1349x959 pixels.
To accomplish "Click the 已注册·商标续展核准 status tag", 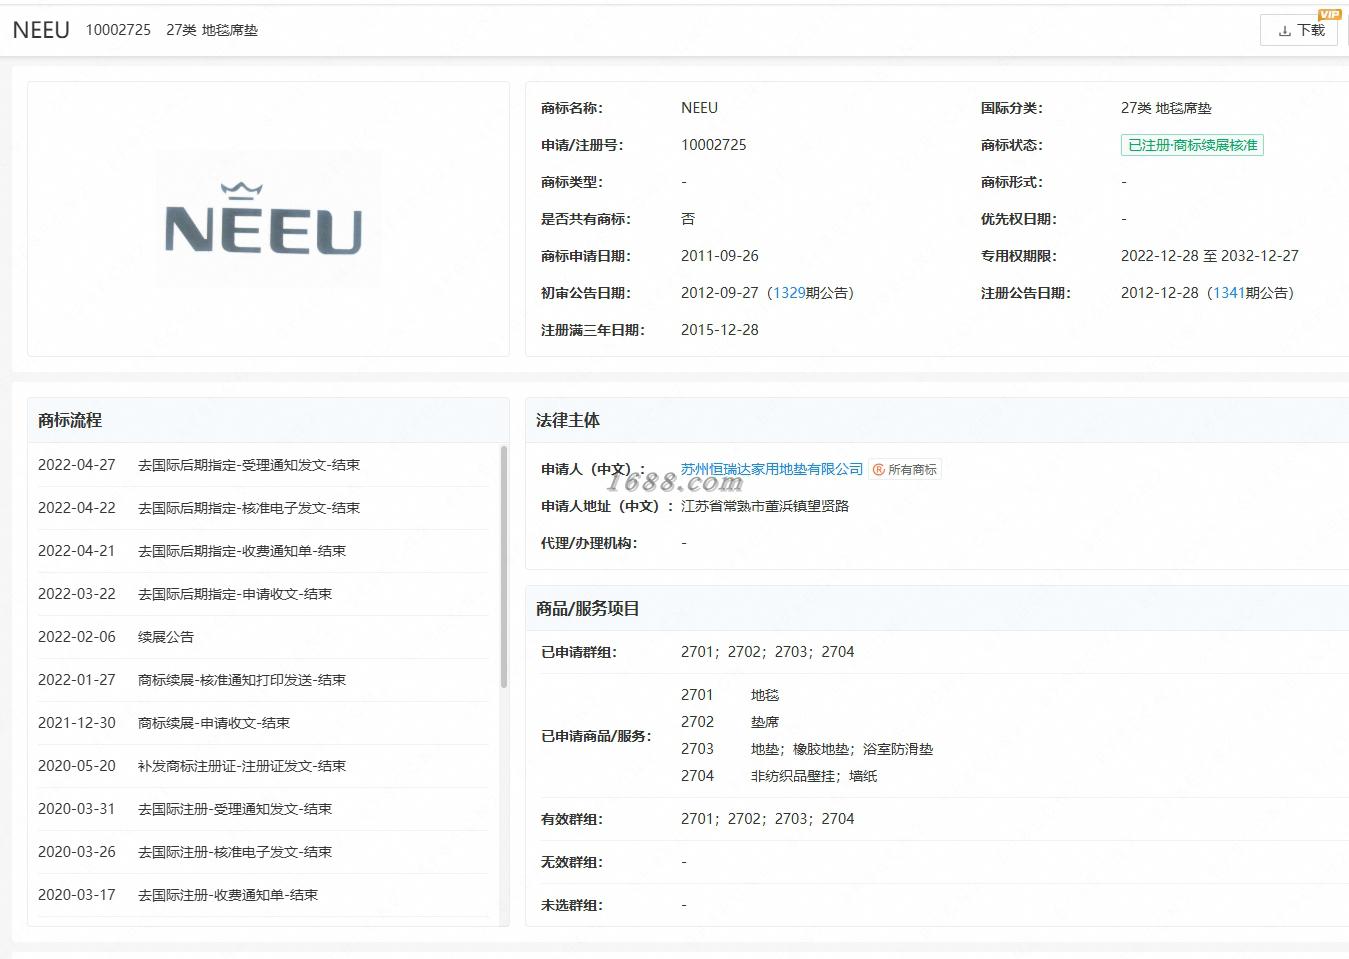I will 1192,145.
